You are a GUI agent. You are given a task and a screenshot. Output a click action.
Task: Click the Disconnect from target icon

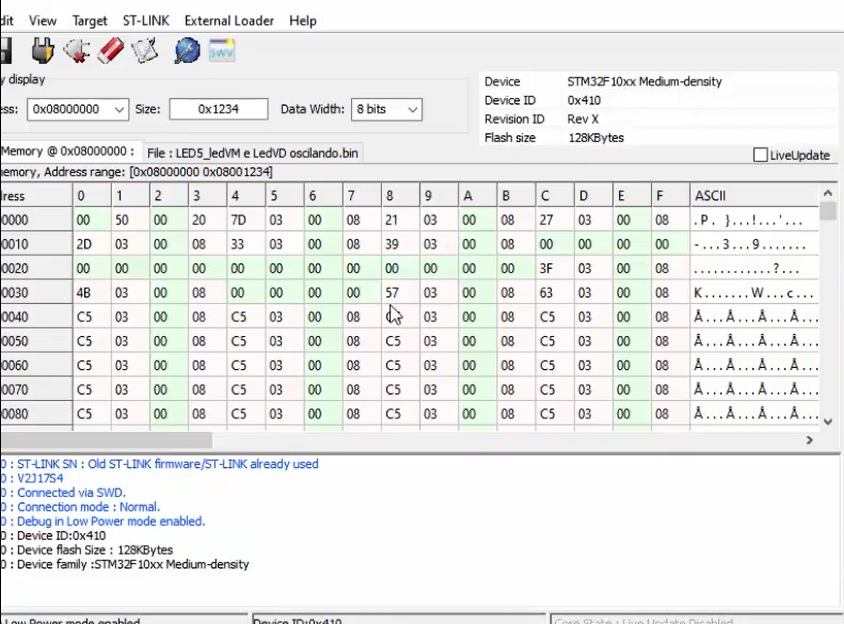click(x=77, y=50)
